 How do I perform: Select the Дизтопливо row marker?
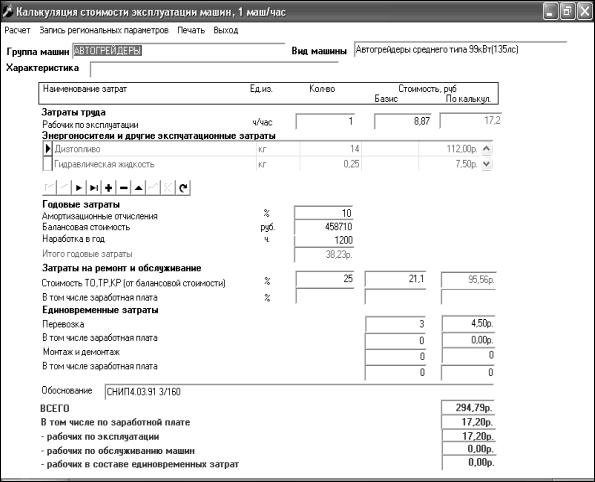pyautogui.click(x=47, y=148)
